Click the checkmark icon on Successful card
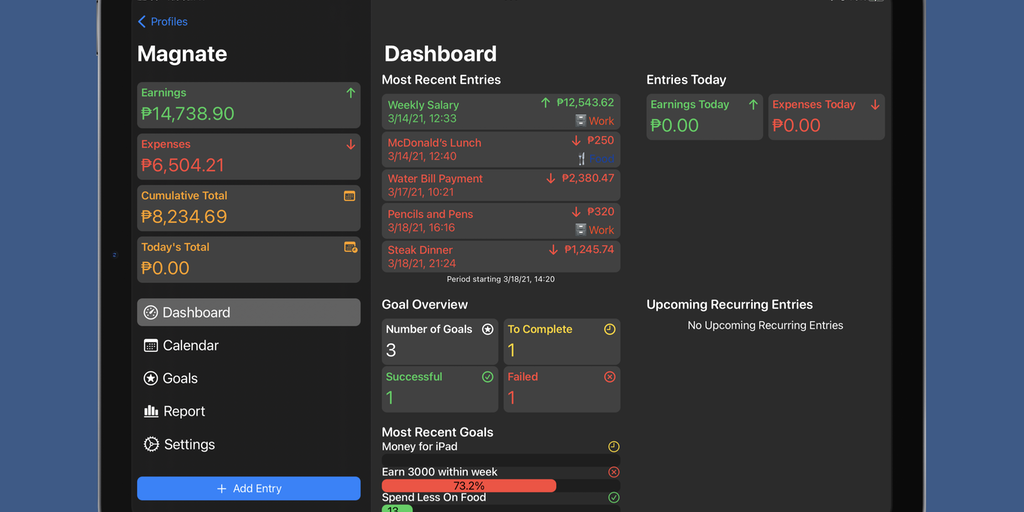The image size is (1024, 512). coord(487,377)
